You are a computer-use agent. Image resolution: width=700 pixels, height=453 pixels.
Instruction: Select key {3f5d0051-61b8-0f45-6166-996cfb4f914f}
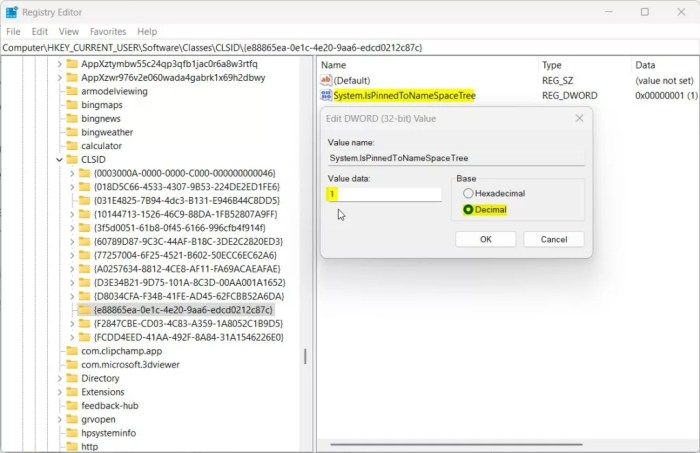click(x=179, y=228)
